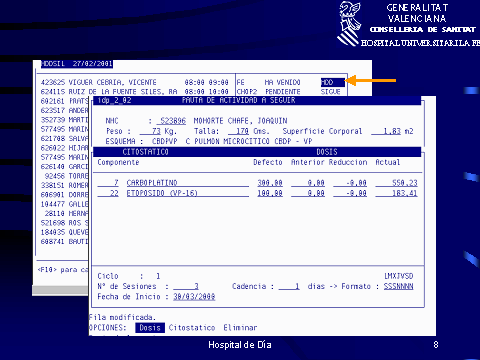Click the Peso field showing 73
The width and height of the screenshot is (480, 360).
150,131
